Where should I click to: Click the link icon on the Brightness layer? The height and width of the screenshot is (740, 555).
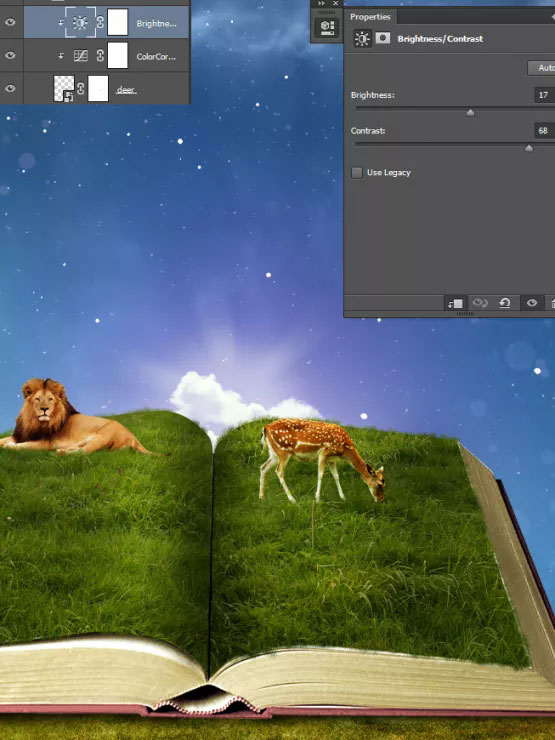click(100, 22)
